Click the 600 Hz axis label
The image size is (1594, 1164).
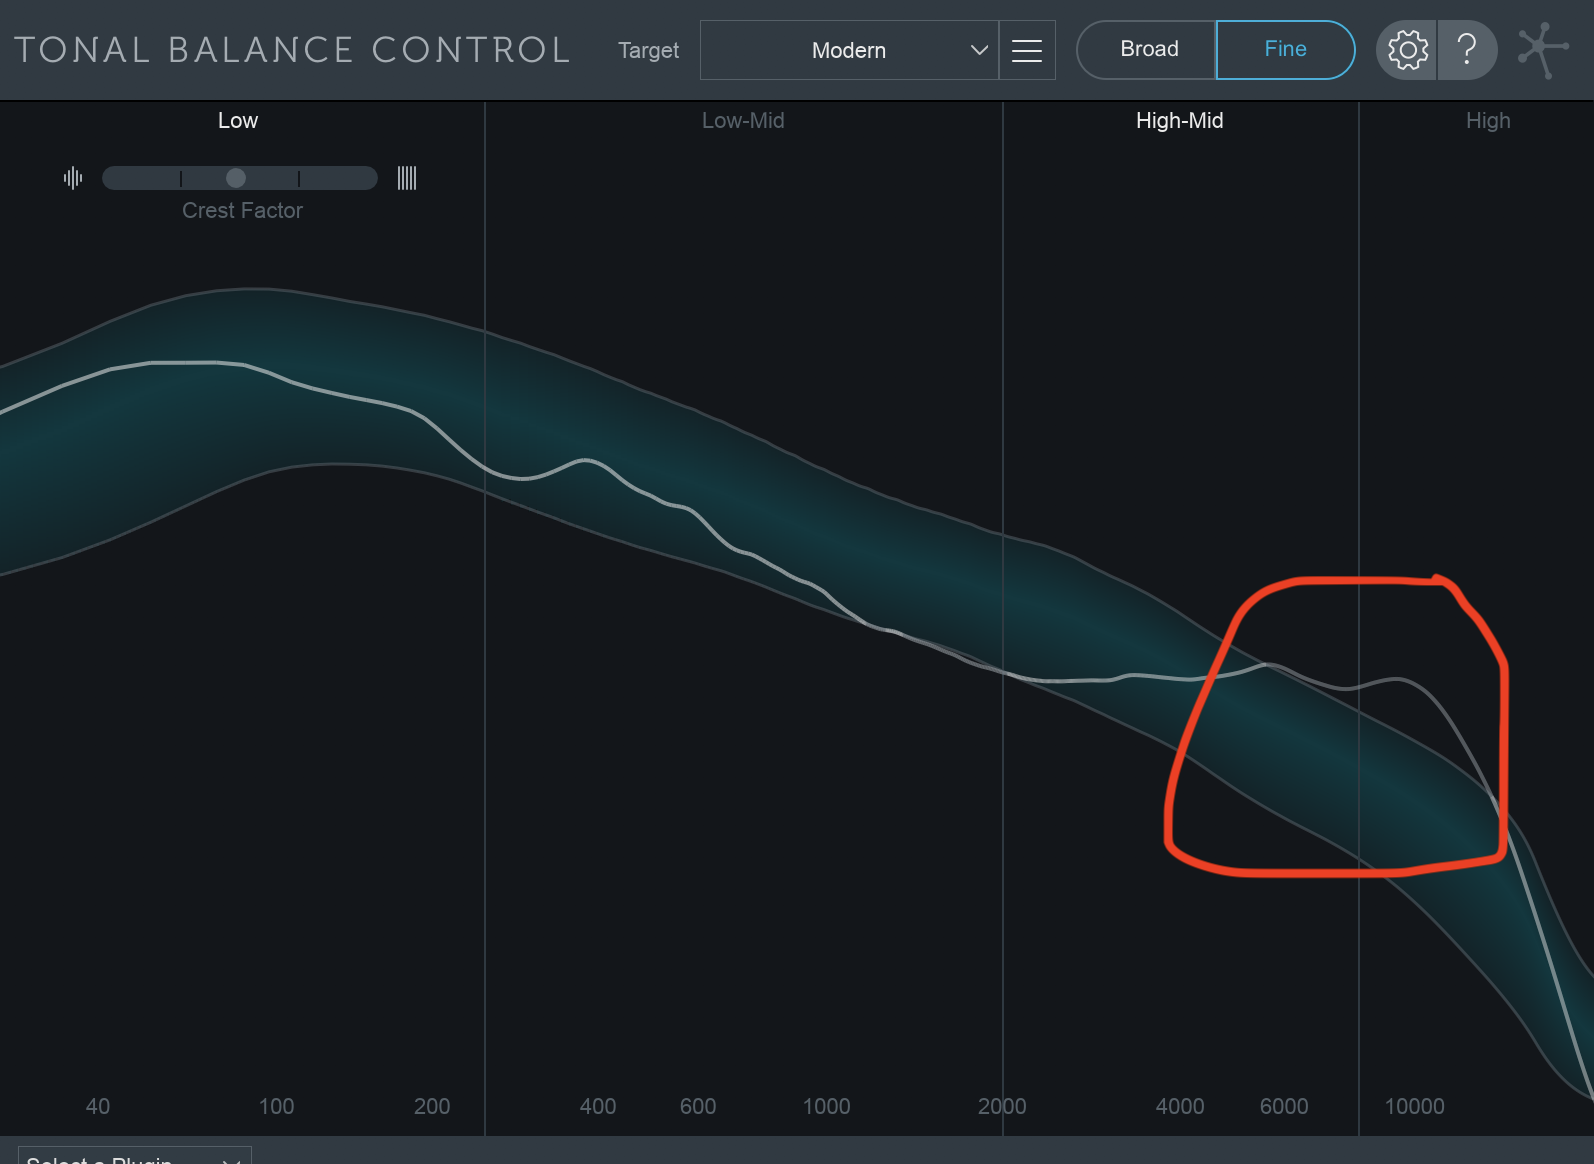698,1106
